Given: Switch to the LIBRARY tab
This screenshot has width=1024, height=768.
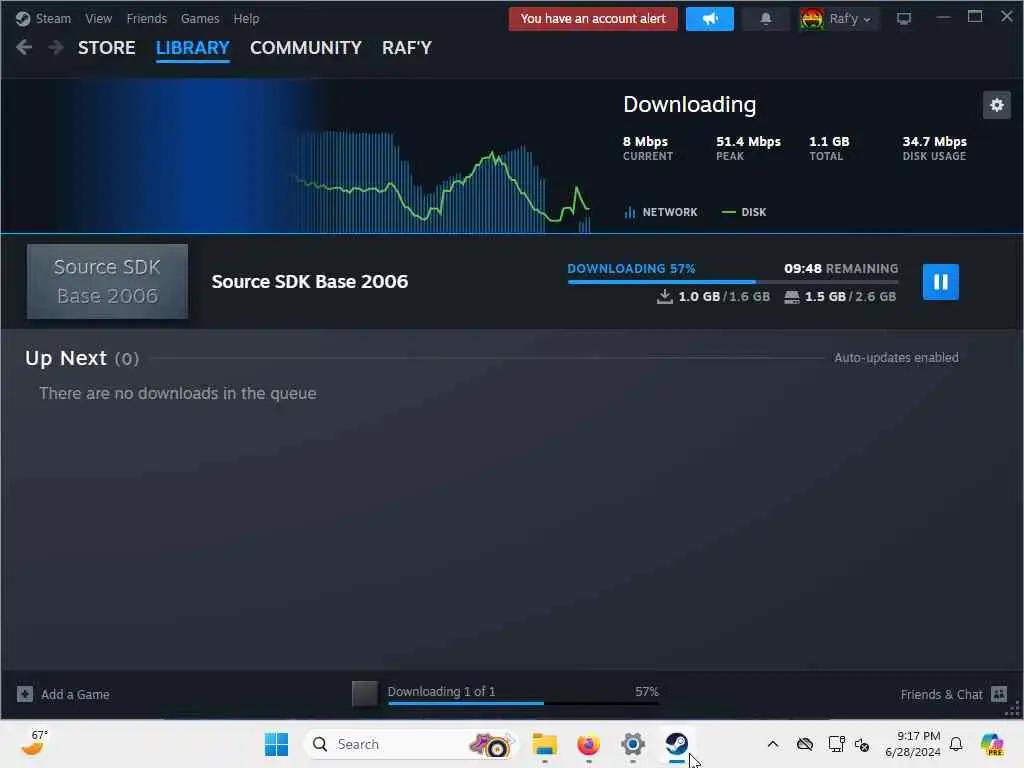Looking at the screenshot, I should click(x=193, y=48).
